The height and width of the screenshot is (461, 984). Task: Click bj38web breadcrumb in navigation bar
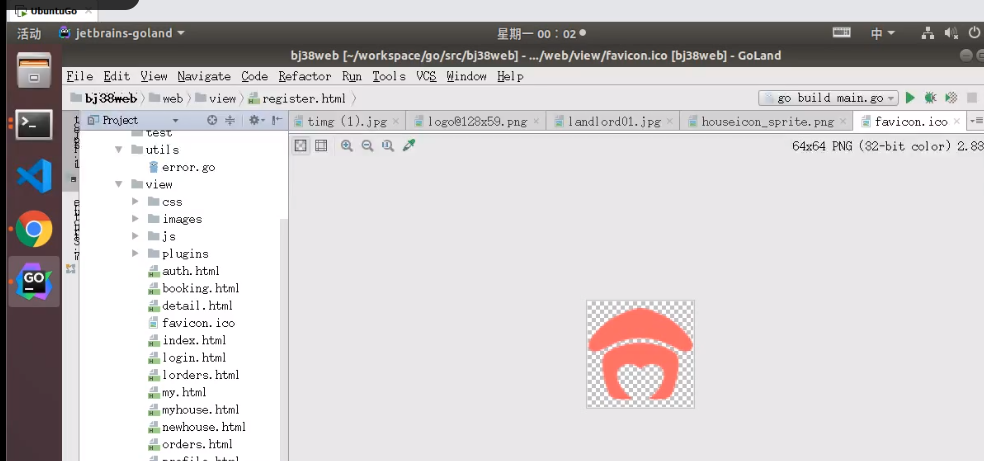click(x=104, y=98)
